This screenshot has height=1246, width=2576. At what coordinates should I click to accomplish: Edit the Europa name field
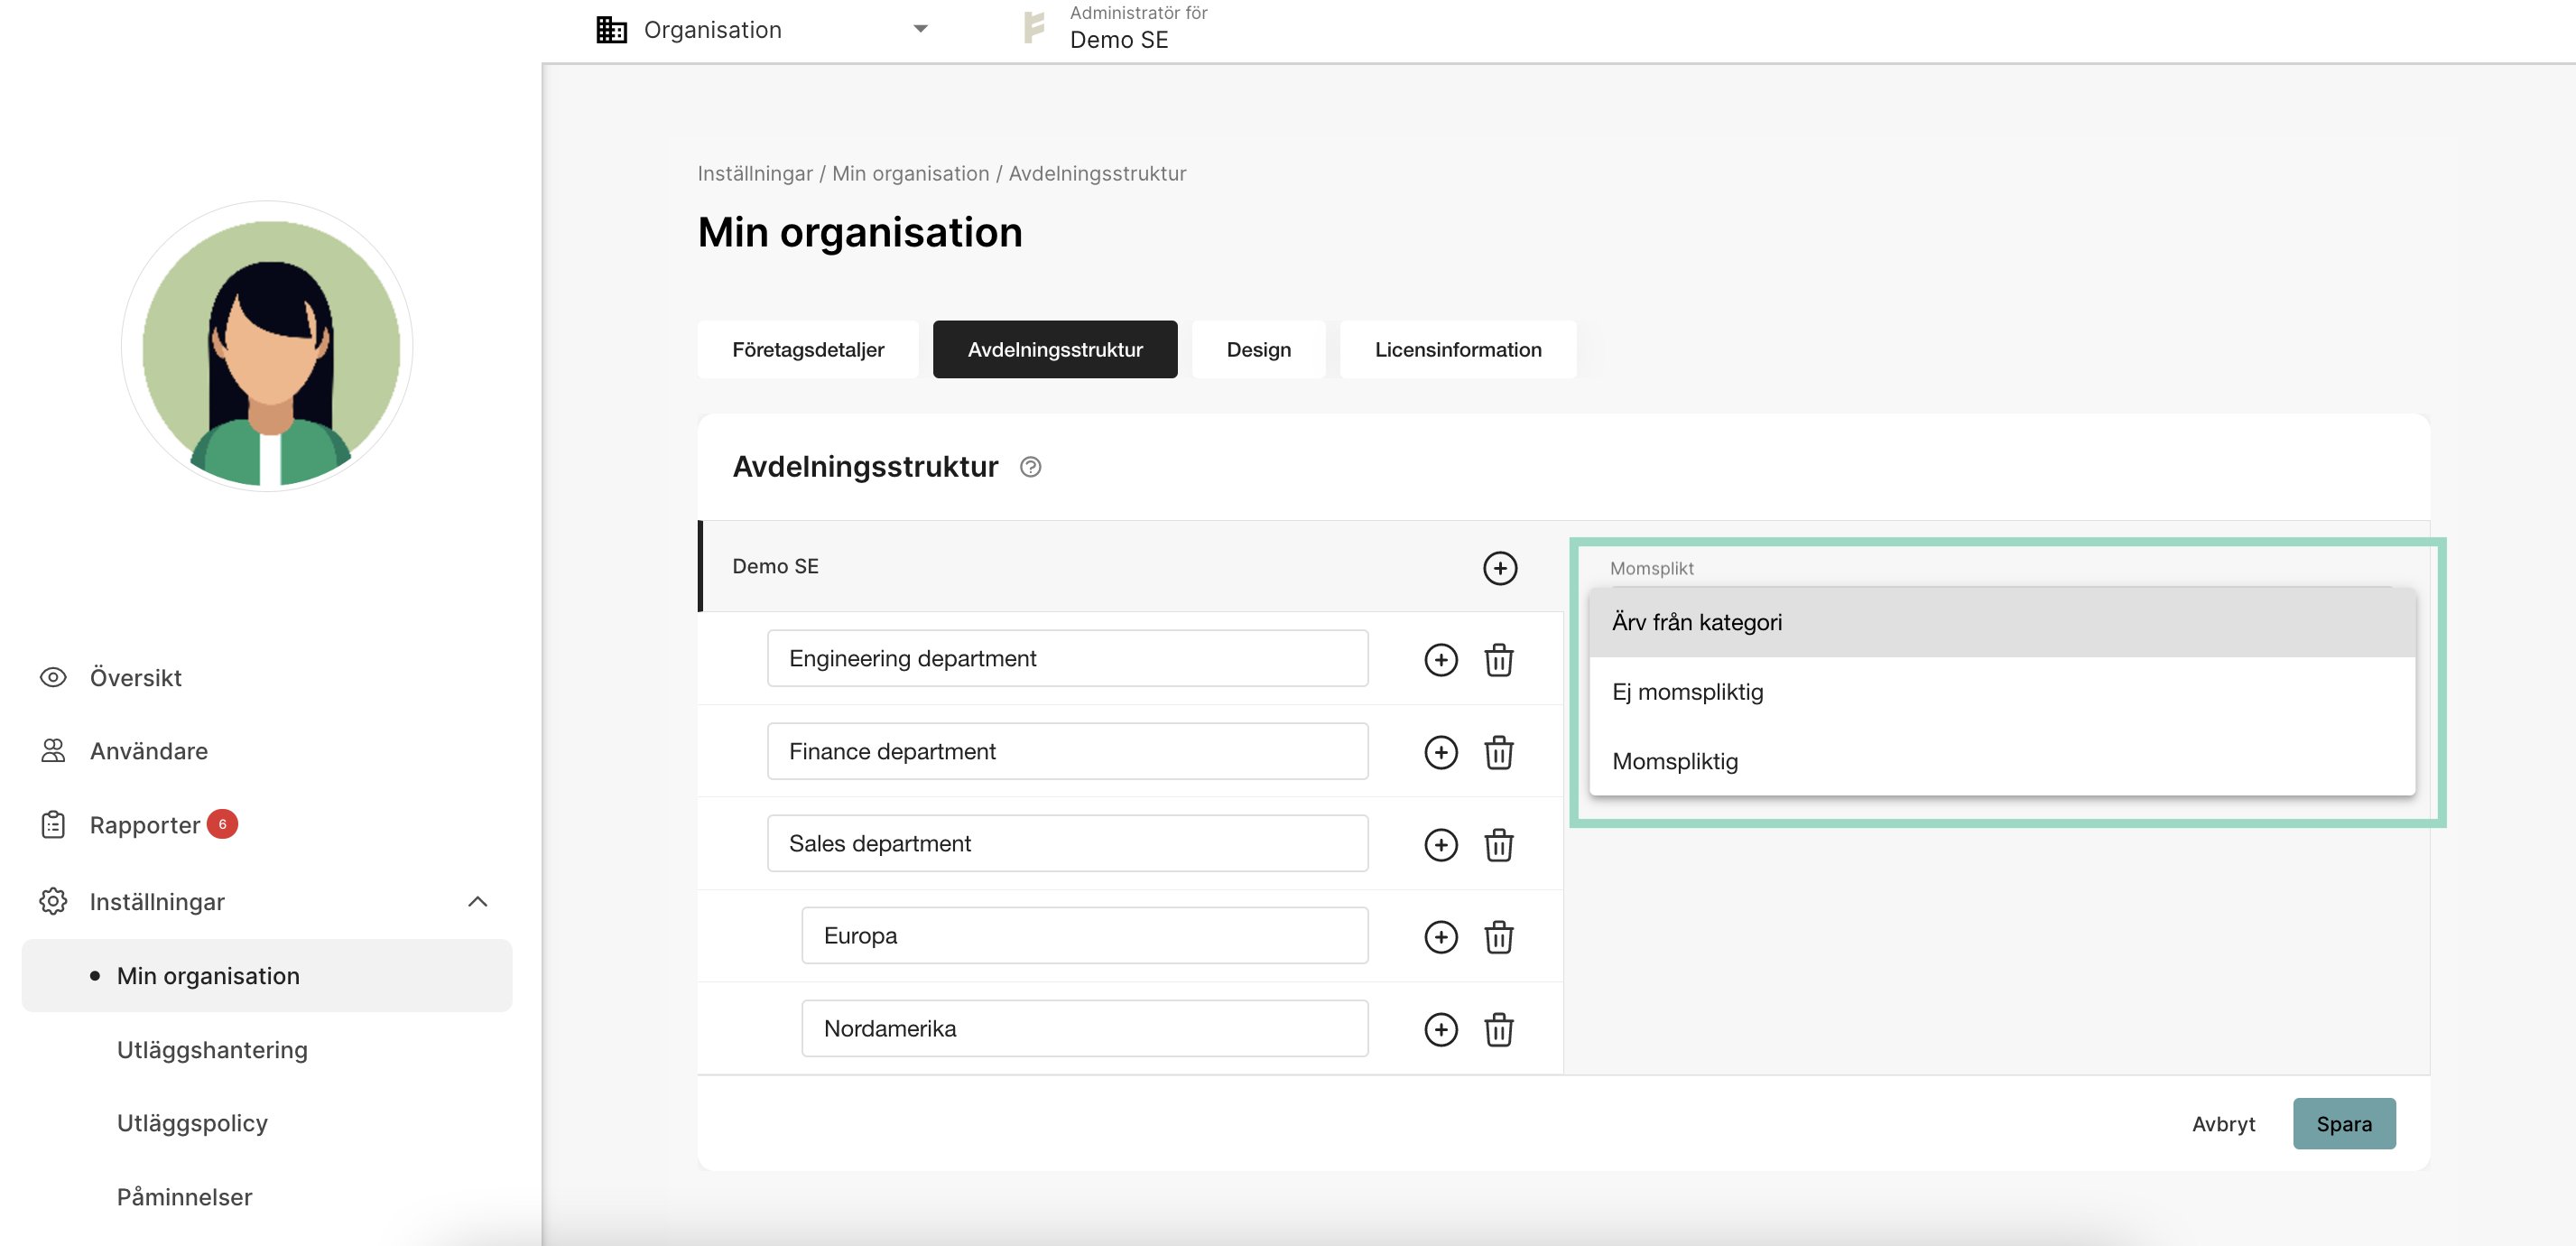(x=1084, y=935)
